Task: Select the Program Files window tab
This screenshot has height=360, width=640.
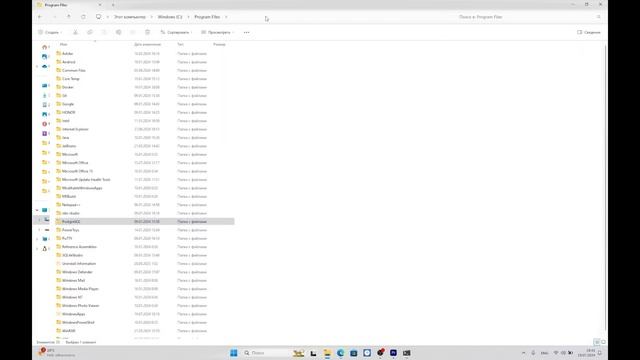Action: [x=69, y=5]
